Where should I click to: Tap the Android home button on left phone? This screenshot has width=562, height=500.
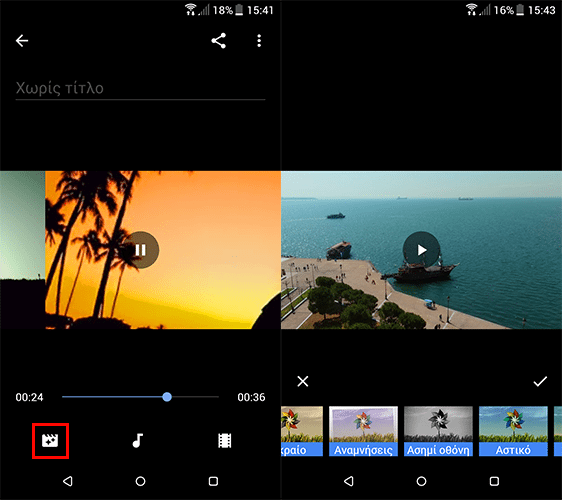click(140, 481)
